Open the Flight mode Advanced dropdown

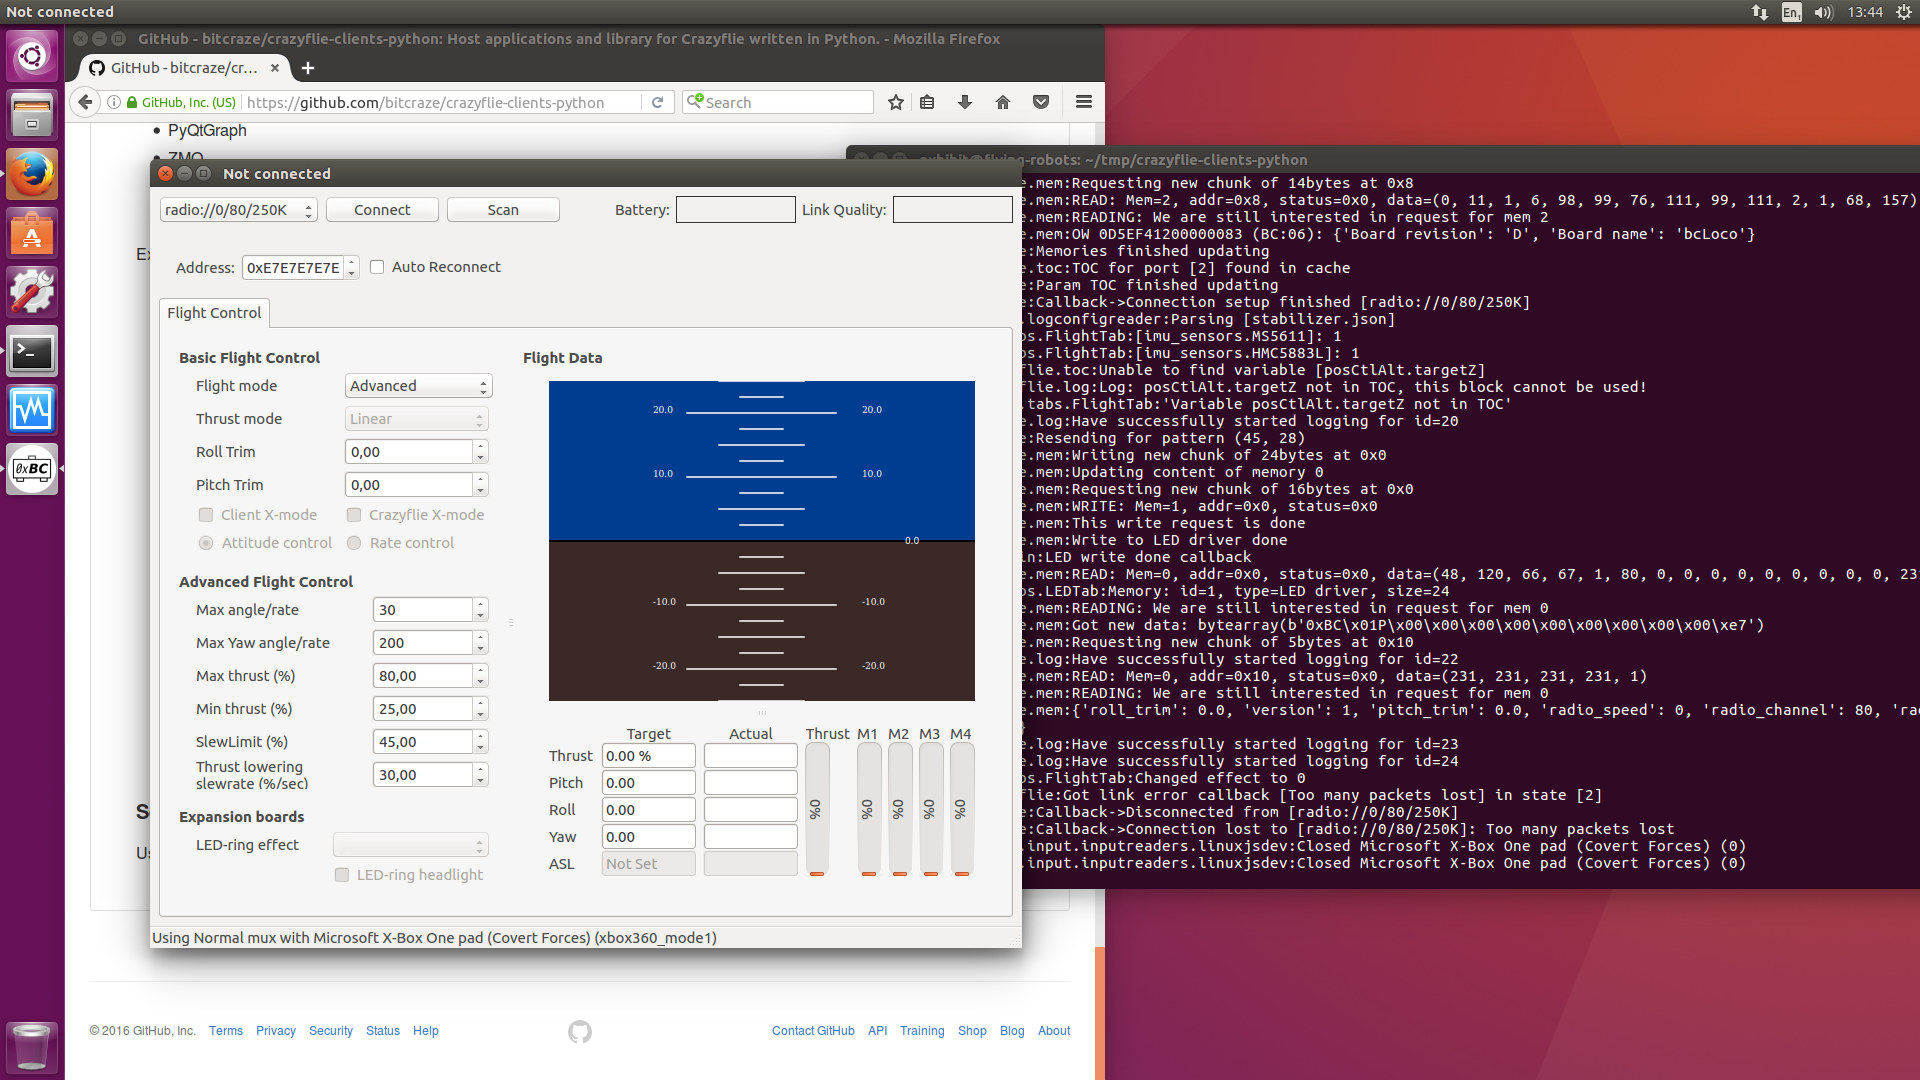(418, 386)
